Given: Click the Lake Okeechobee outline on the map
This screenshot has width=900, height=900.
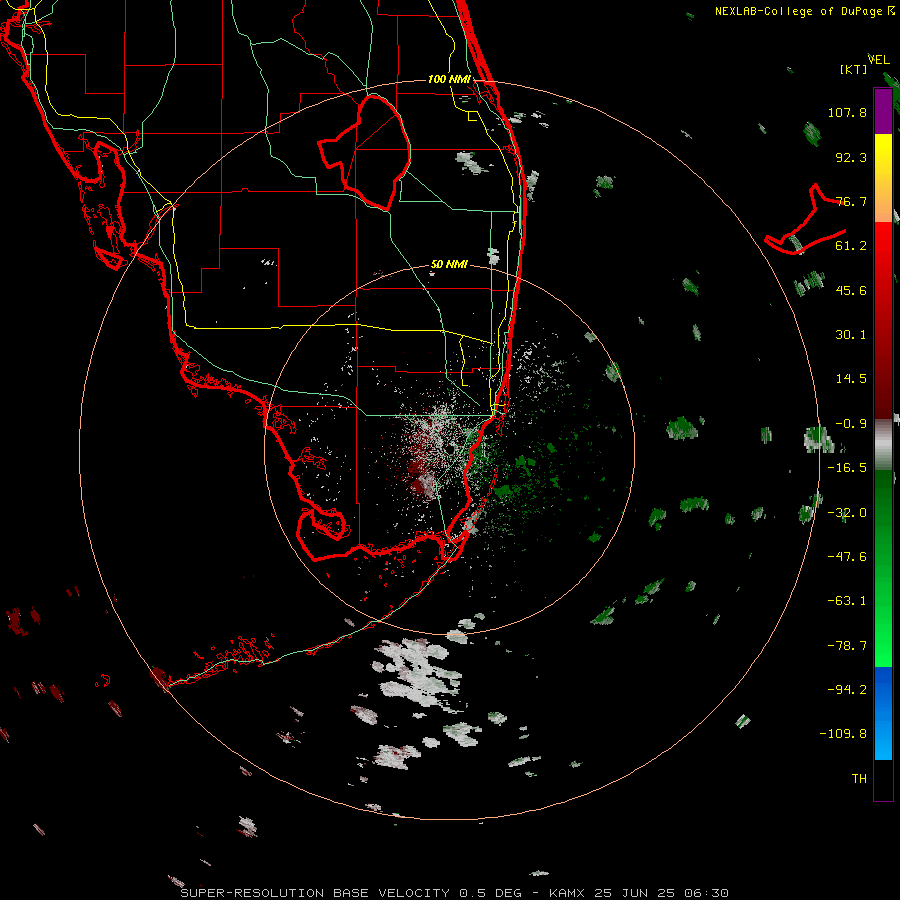Looking at the screenshot, I should 365,153.
